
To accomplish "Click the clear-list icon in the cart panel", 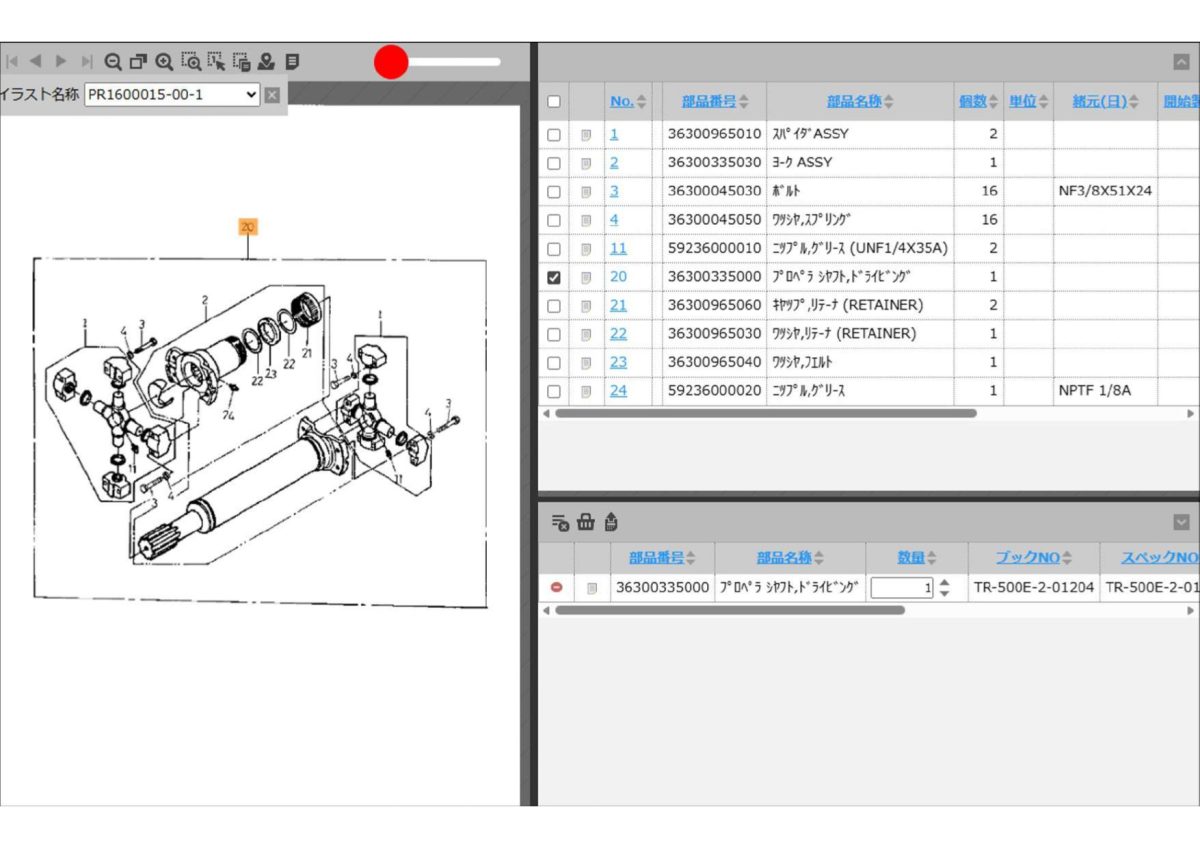I will (x=560, y=522).
